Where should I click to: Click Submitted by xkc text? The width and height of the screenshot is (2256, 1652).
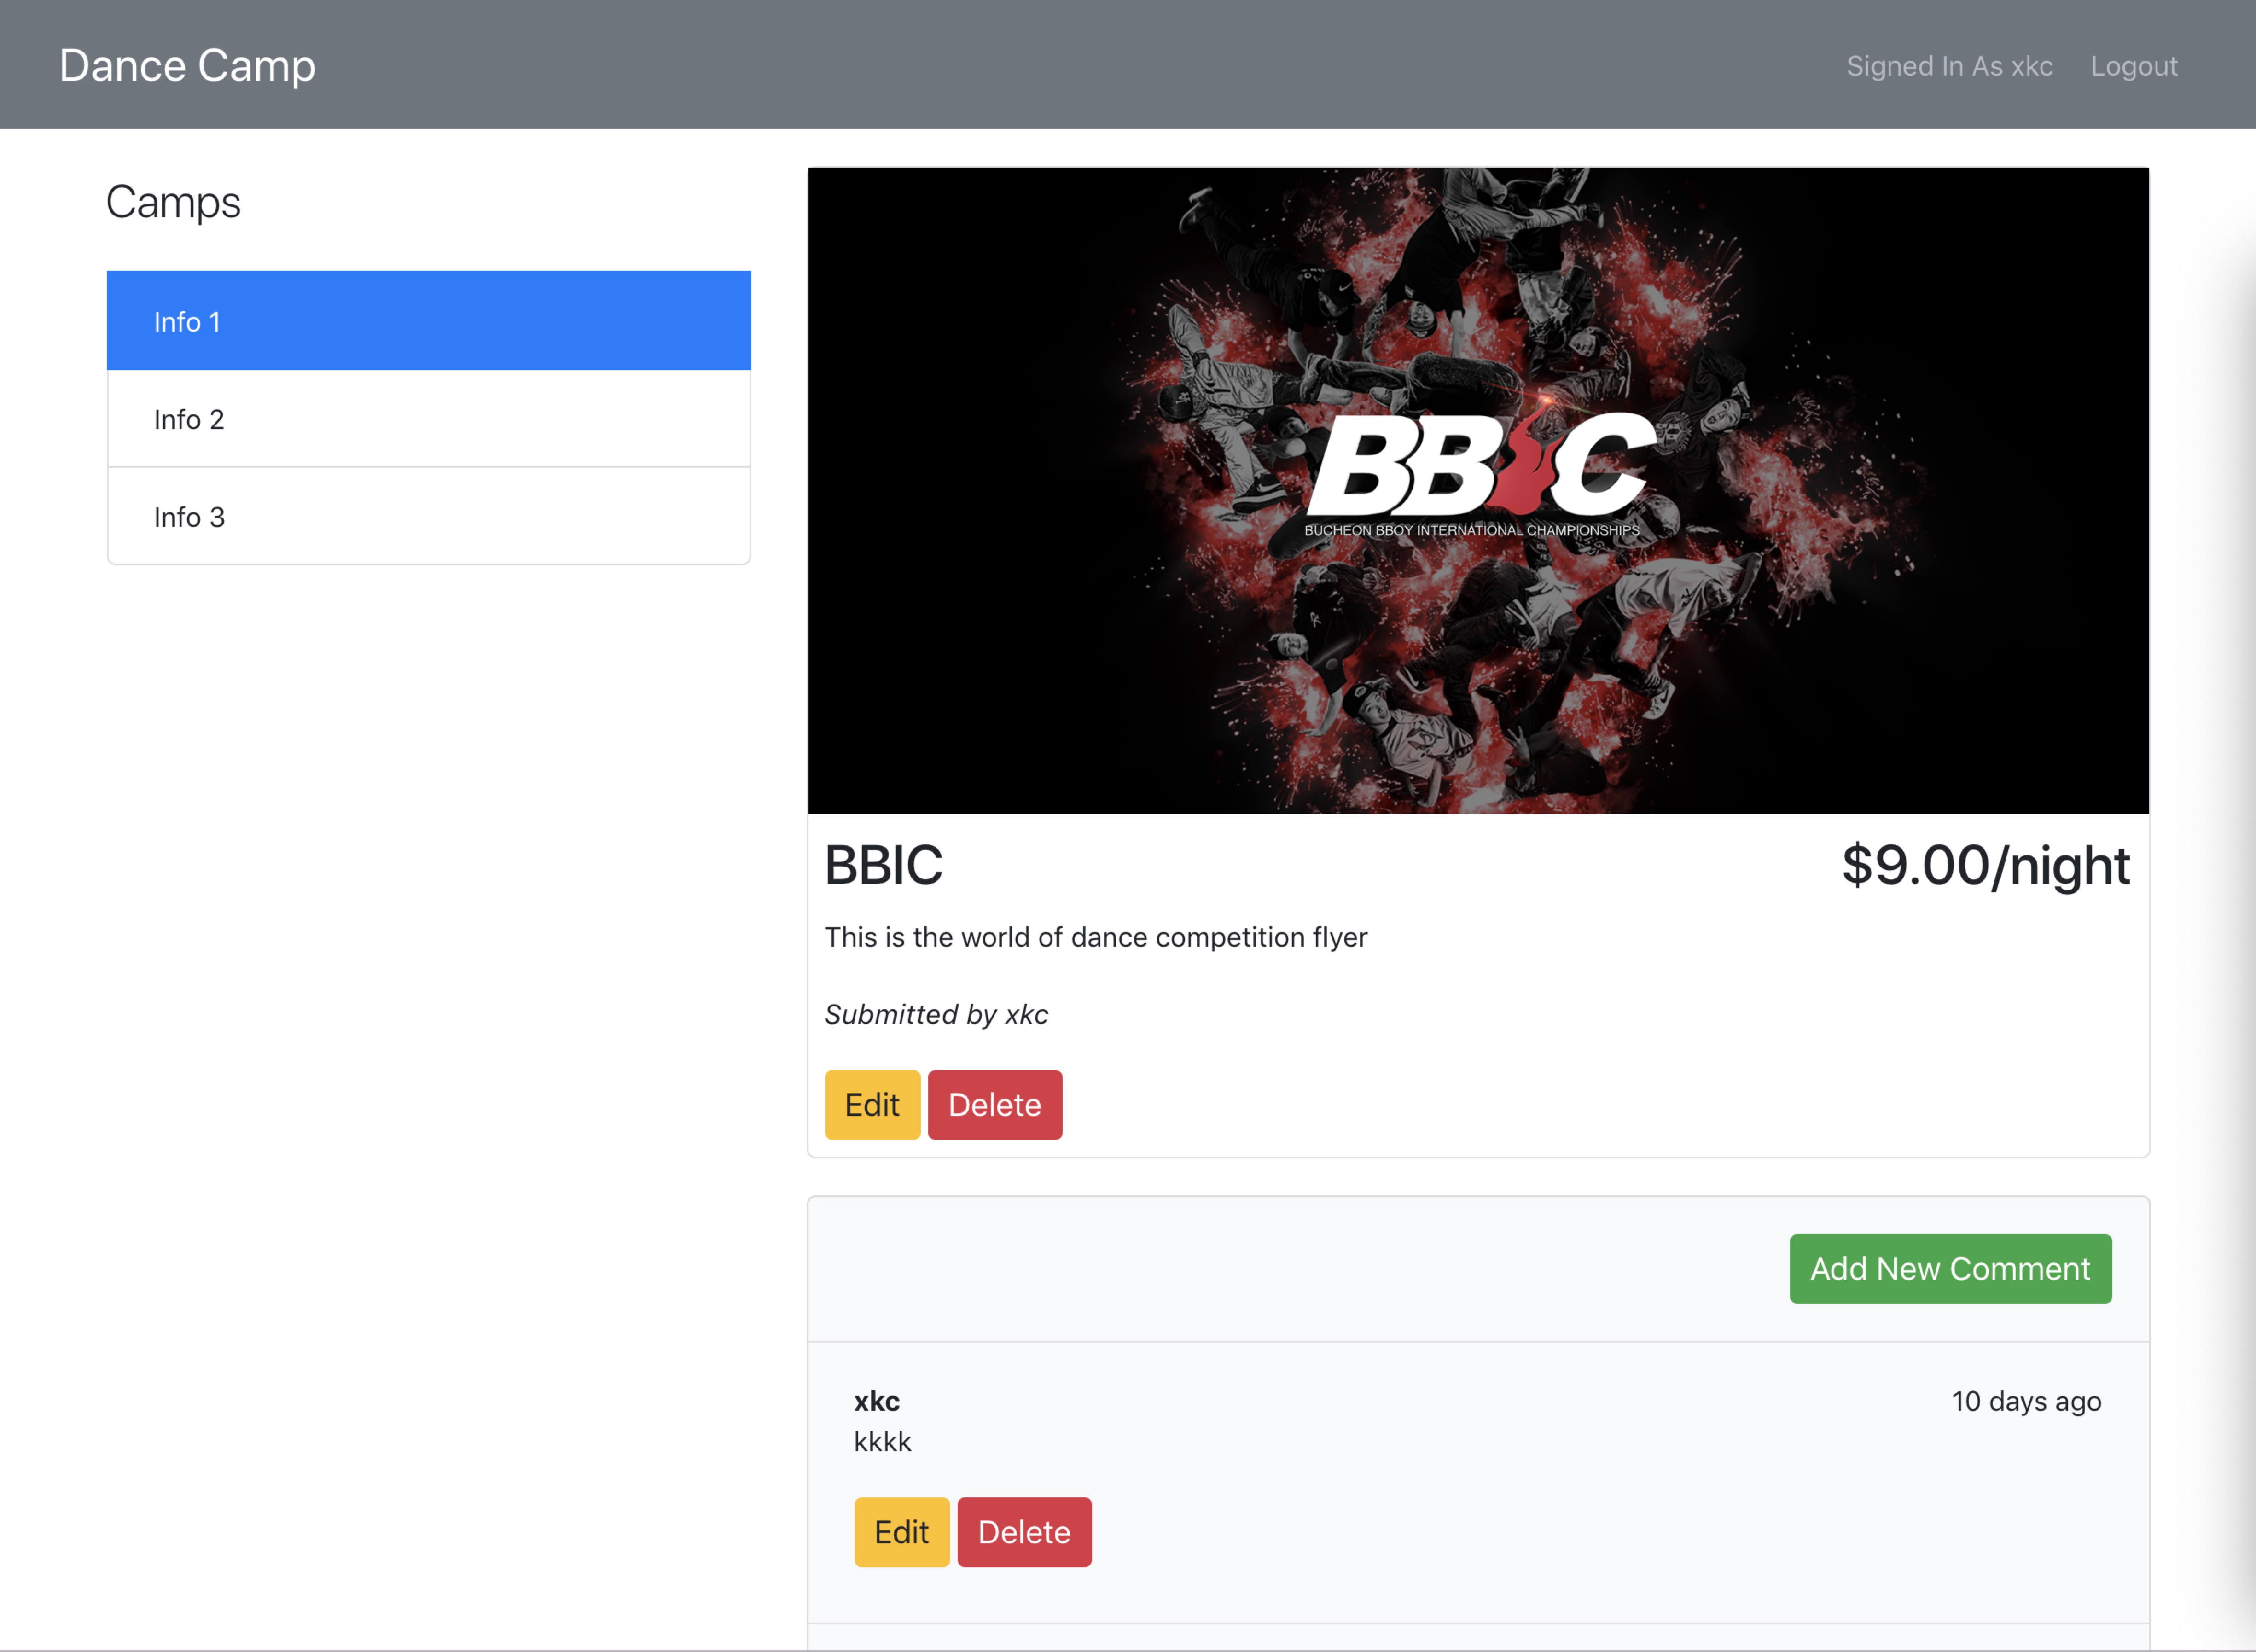(x=936, y=1014)
